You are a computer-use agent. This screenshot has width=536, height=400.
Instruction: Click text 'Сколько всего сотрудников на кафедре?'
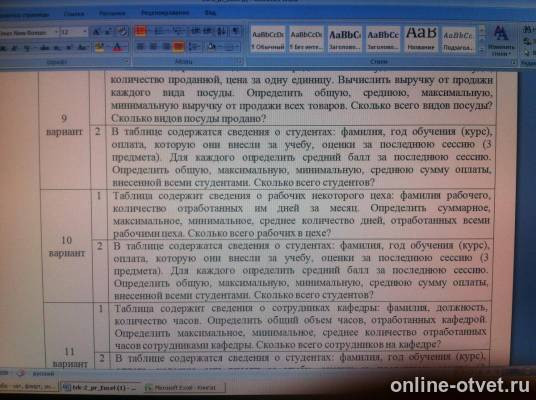point(348,344)
